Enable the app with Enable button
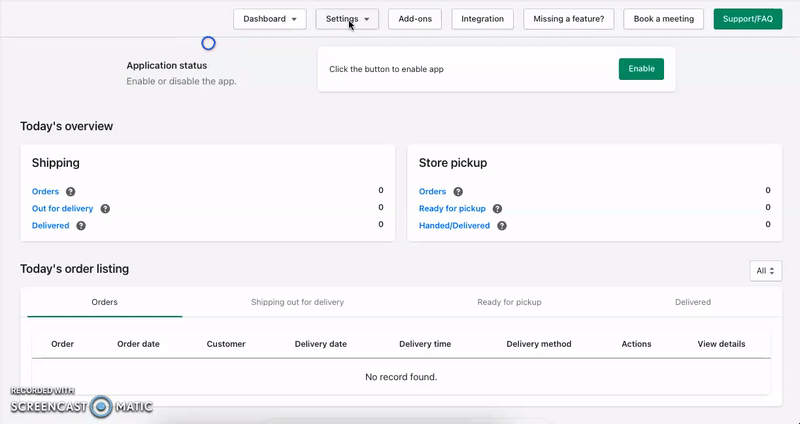The width and height of the screenshot is (800, 424). point(641,69)
